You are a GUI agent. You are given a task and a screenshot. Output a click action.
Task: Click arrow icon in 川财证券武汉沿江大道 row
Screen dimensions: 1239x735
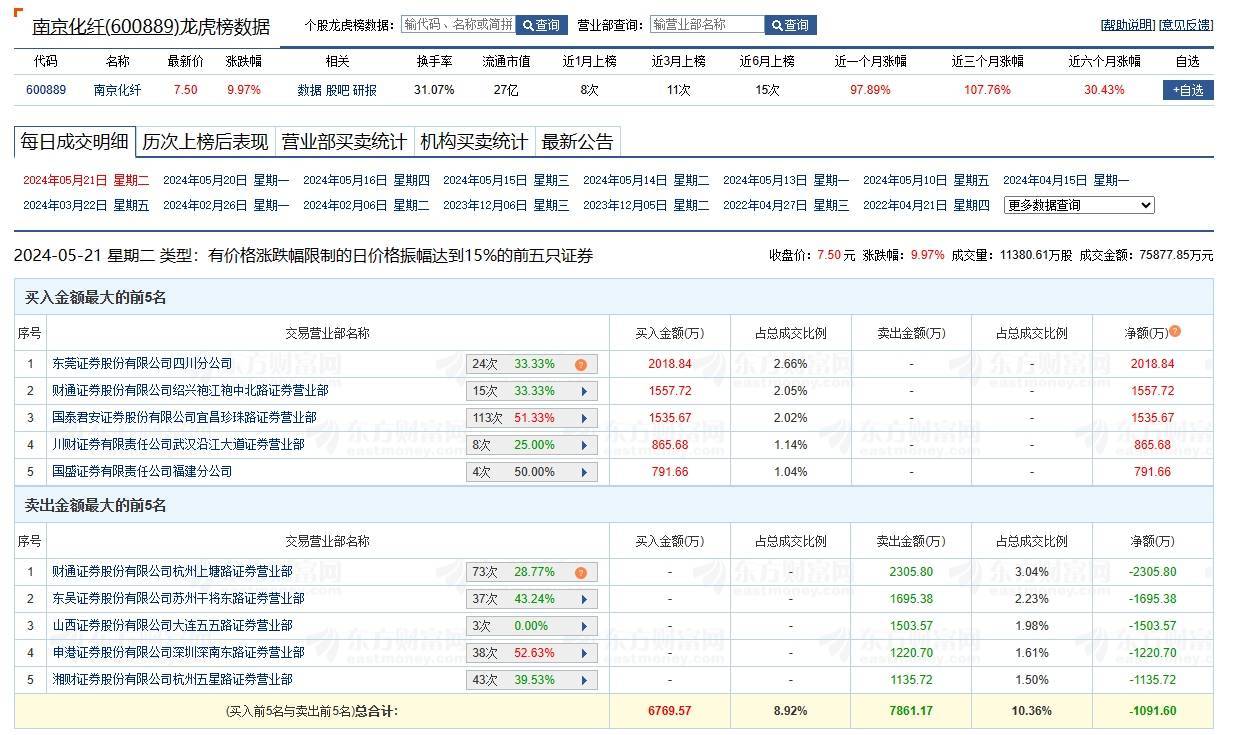pyautogui.click(x=584, y=445)
